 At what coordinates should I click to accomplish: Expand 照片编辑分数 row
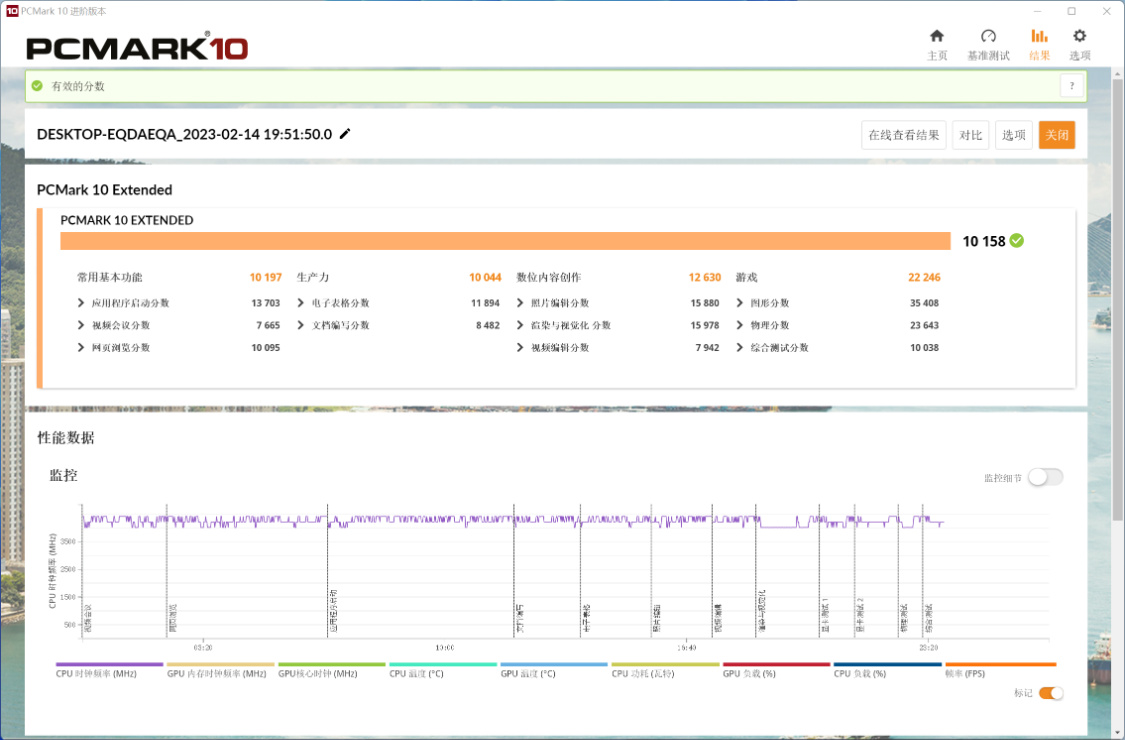pyautogui.click(x=520, y=303)
